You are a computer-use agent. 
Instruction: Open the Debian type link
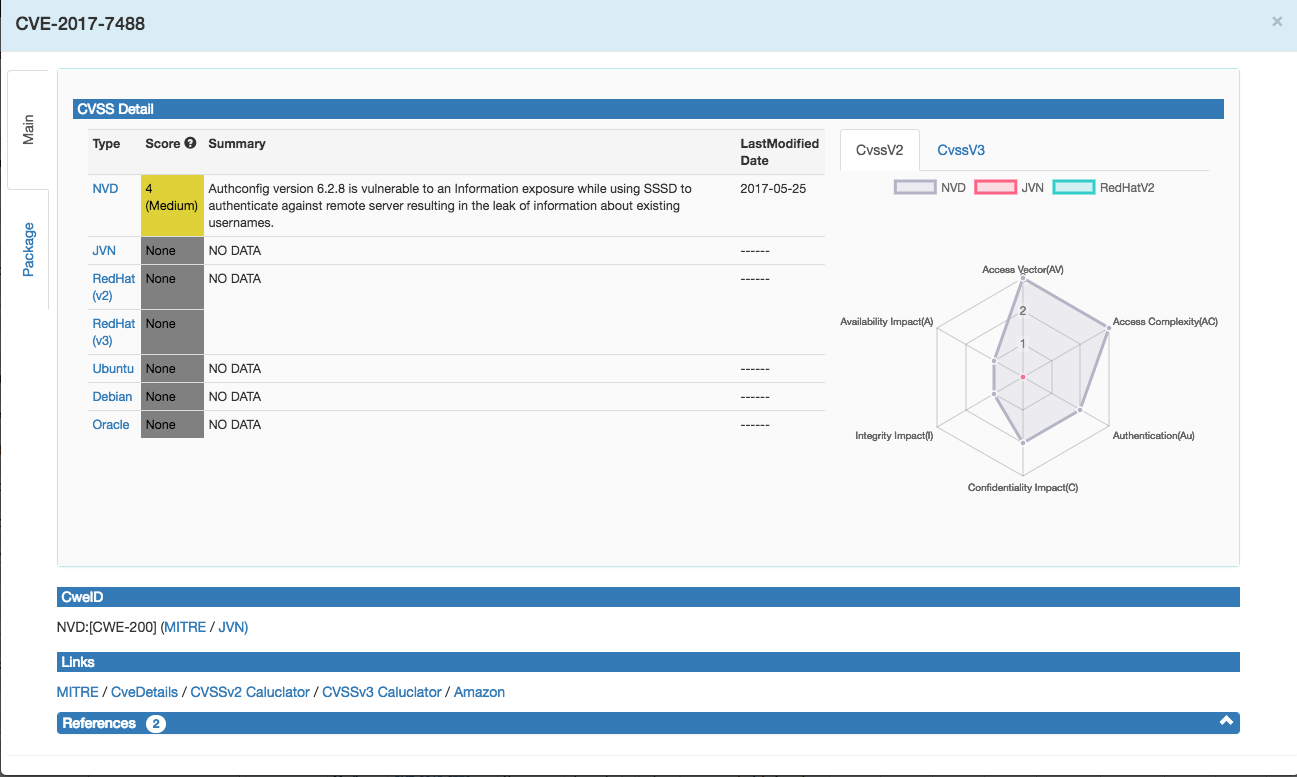(112, 397)
